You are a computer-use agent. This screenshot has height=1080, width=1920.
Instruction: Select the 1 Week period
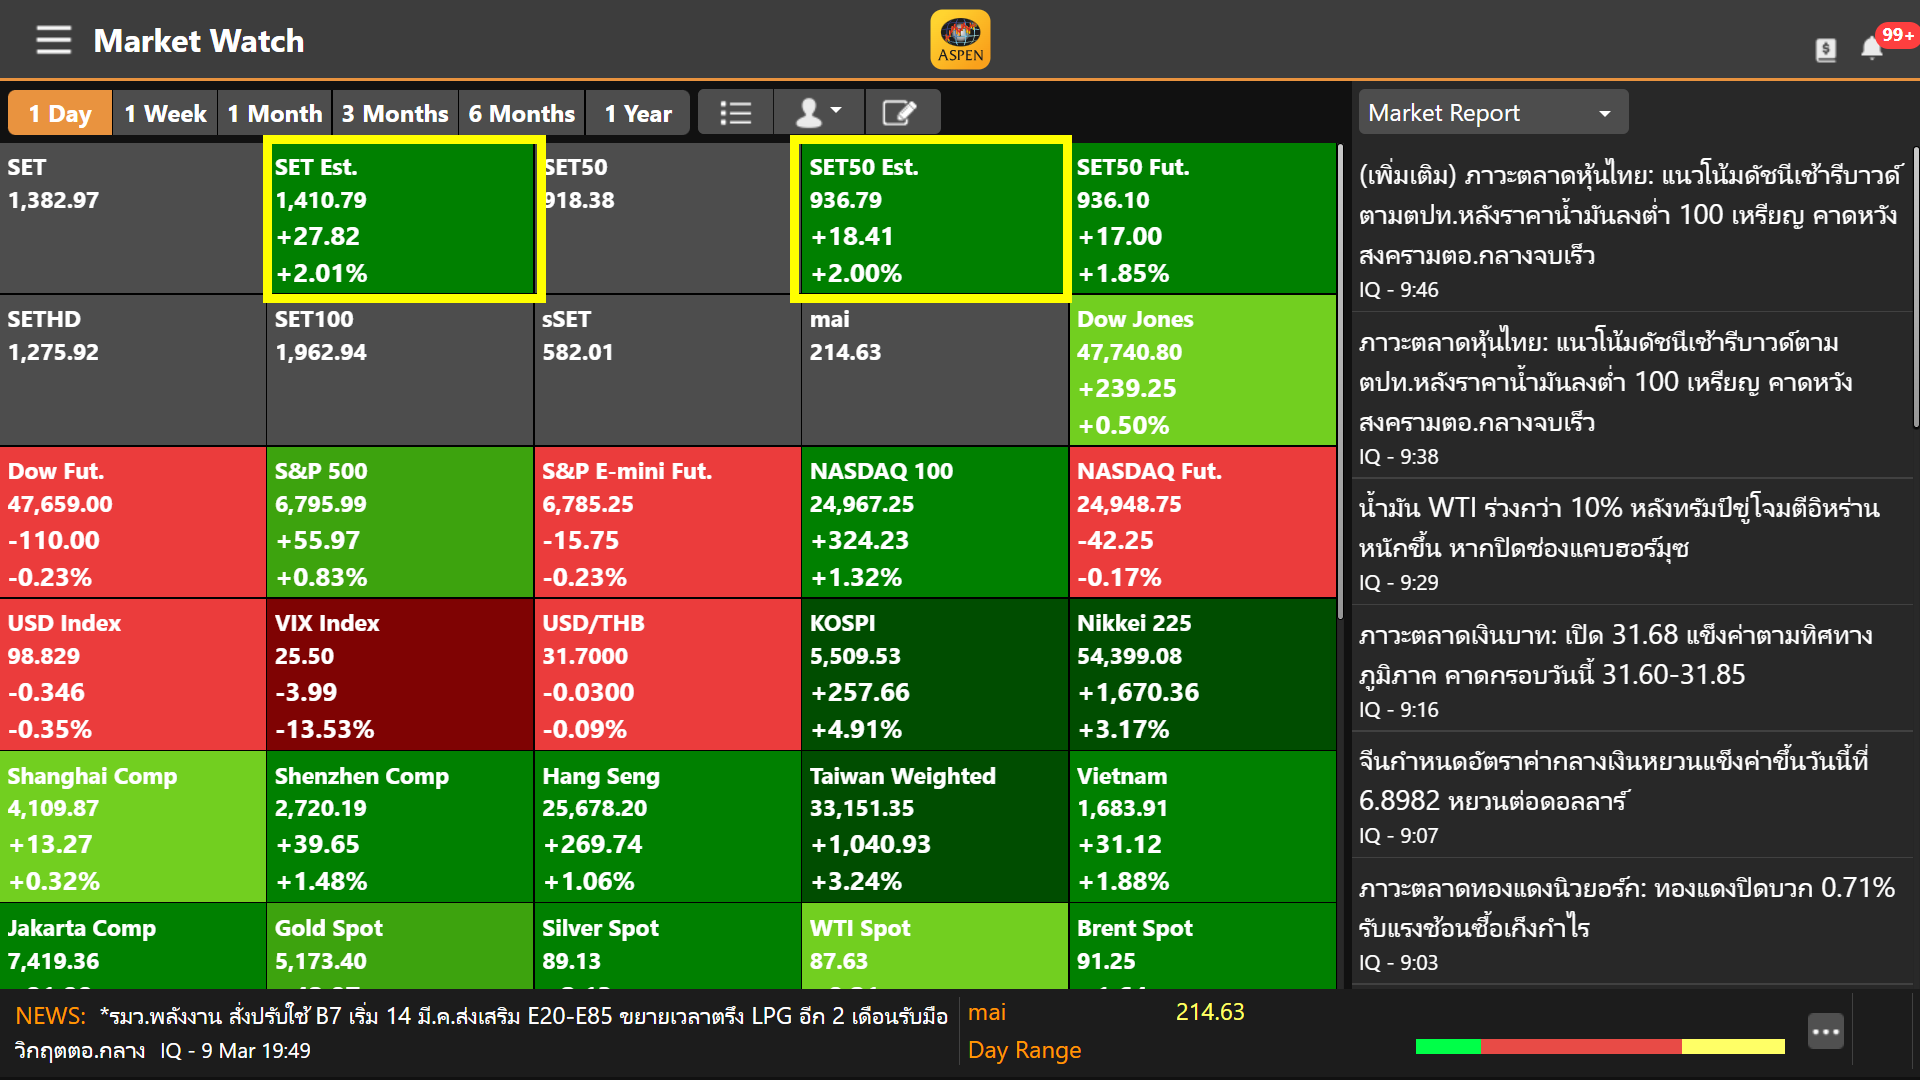click(x=165, y=114)
